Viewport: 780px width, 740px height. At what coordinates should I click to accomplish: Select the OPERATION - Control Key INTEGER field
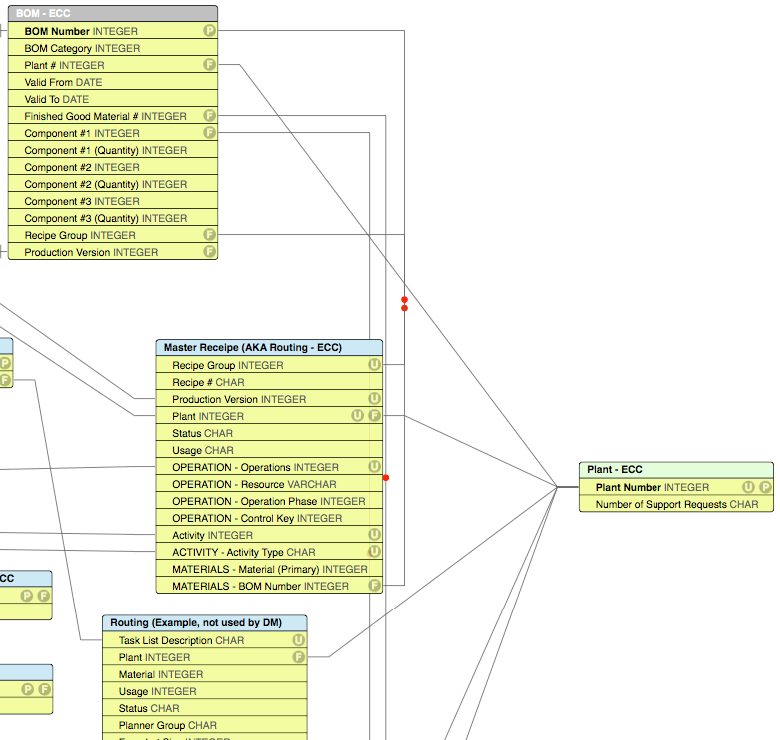coord(269,518)
